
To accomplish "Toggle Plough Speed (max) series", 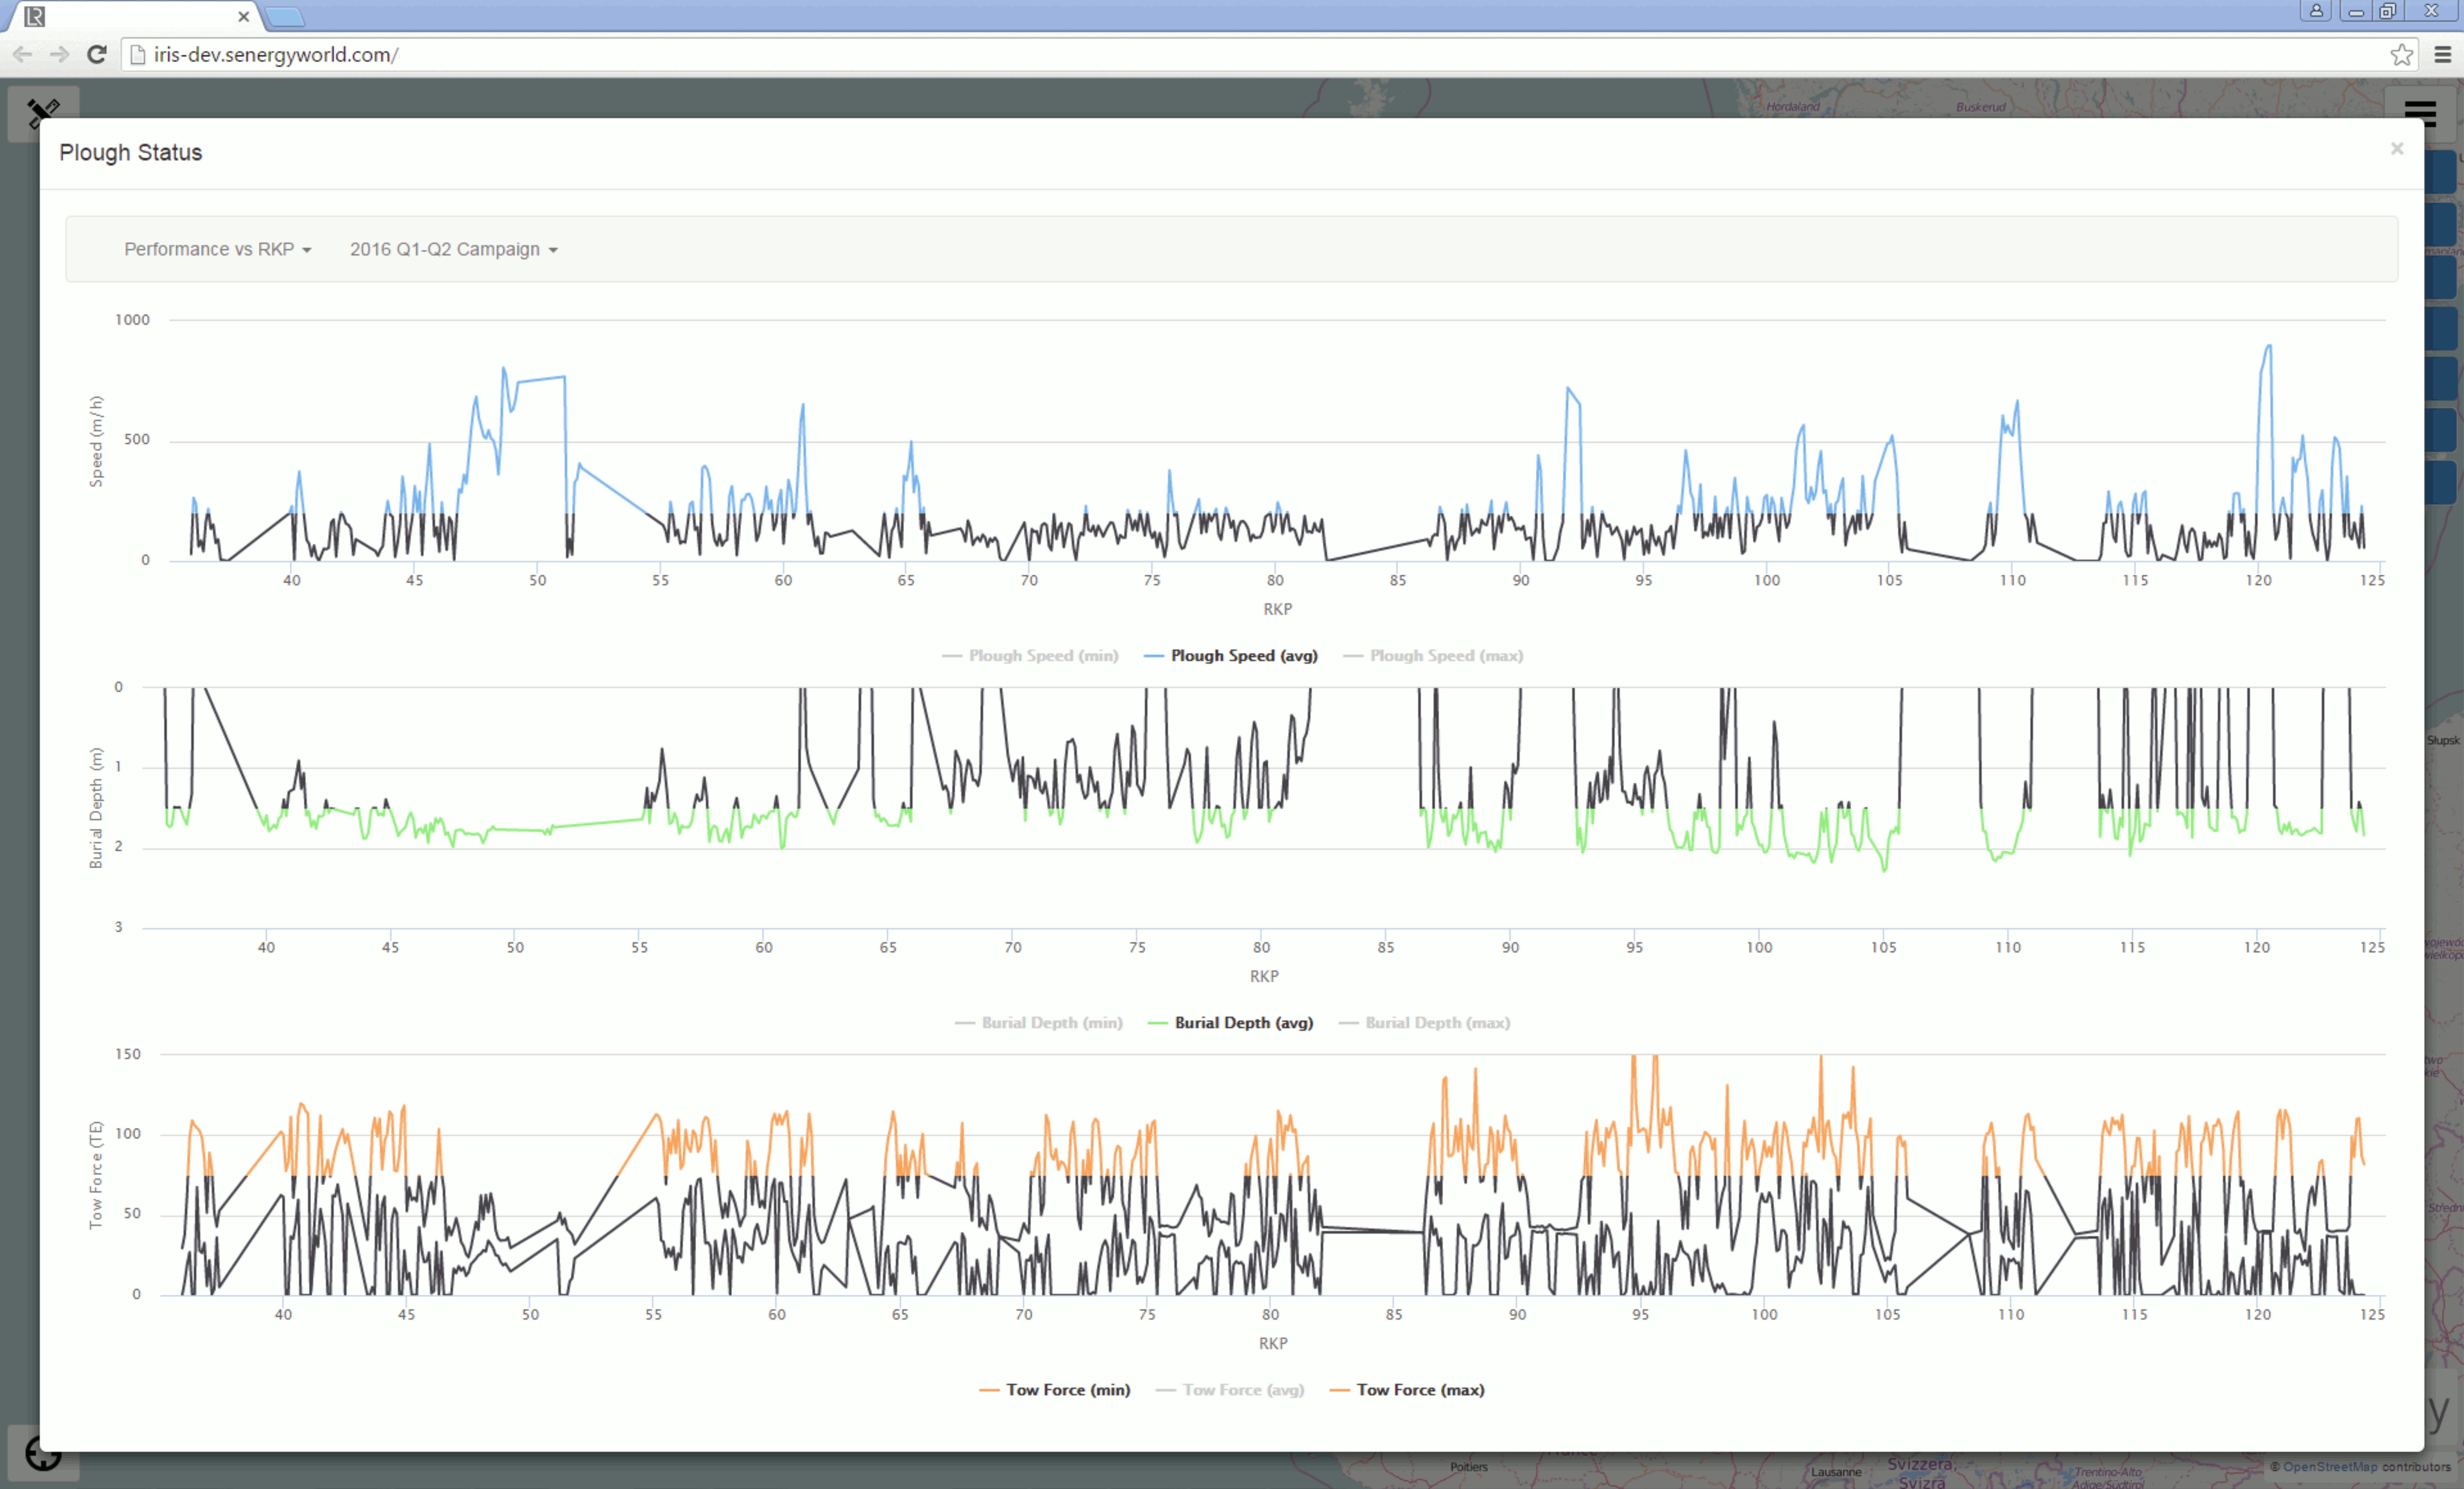I will [1433, 656].
